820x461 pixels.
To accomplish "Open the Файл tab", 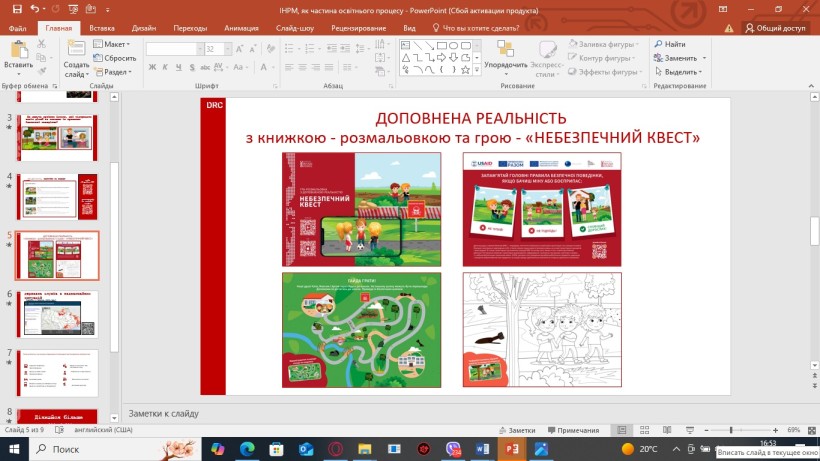I will [17, 28].
